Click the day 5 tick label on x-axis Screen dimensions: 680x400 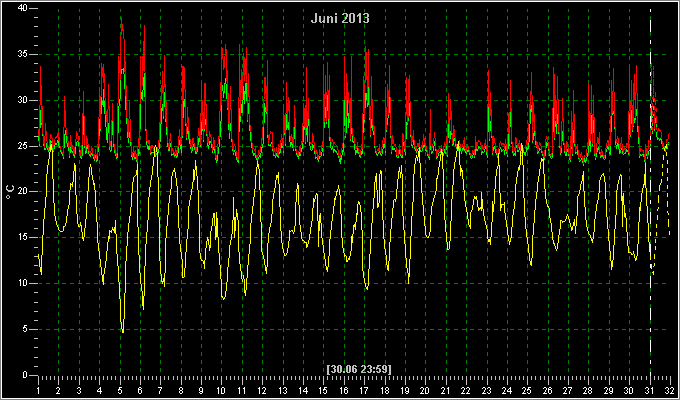click(120, 390)
